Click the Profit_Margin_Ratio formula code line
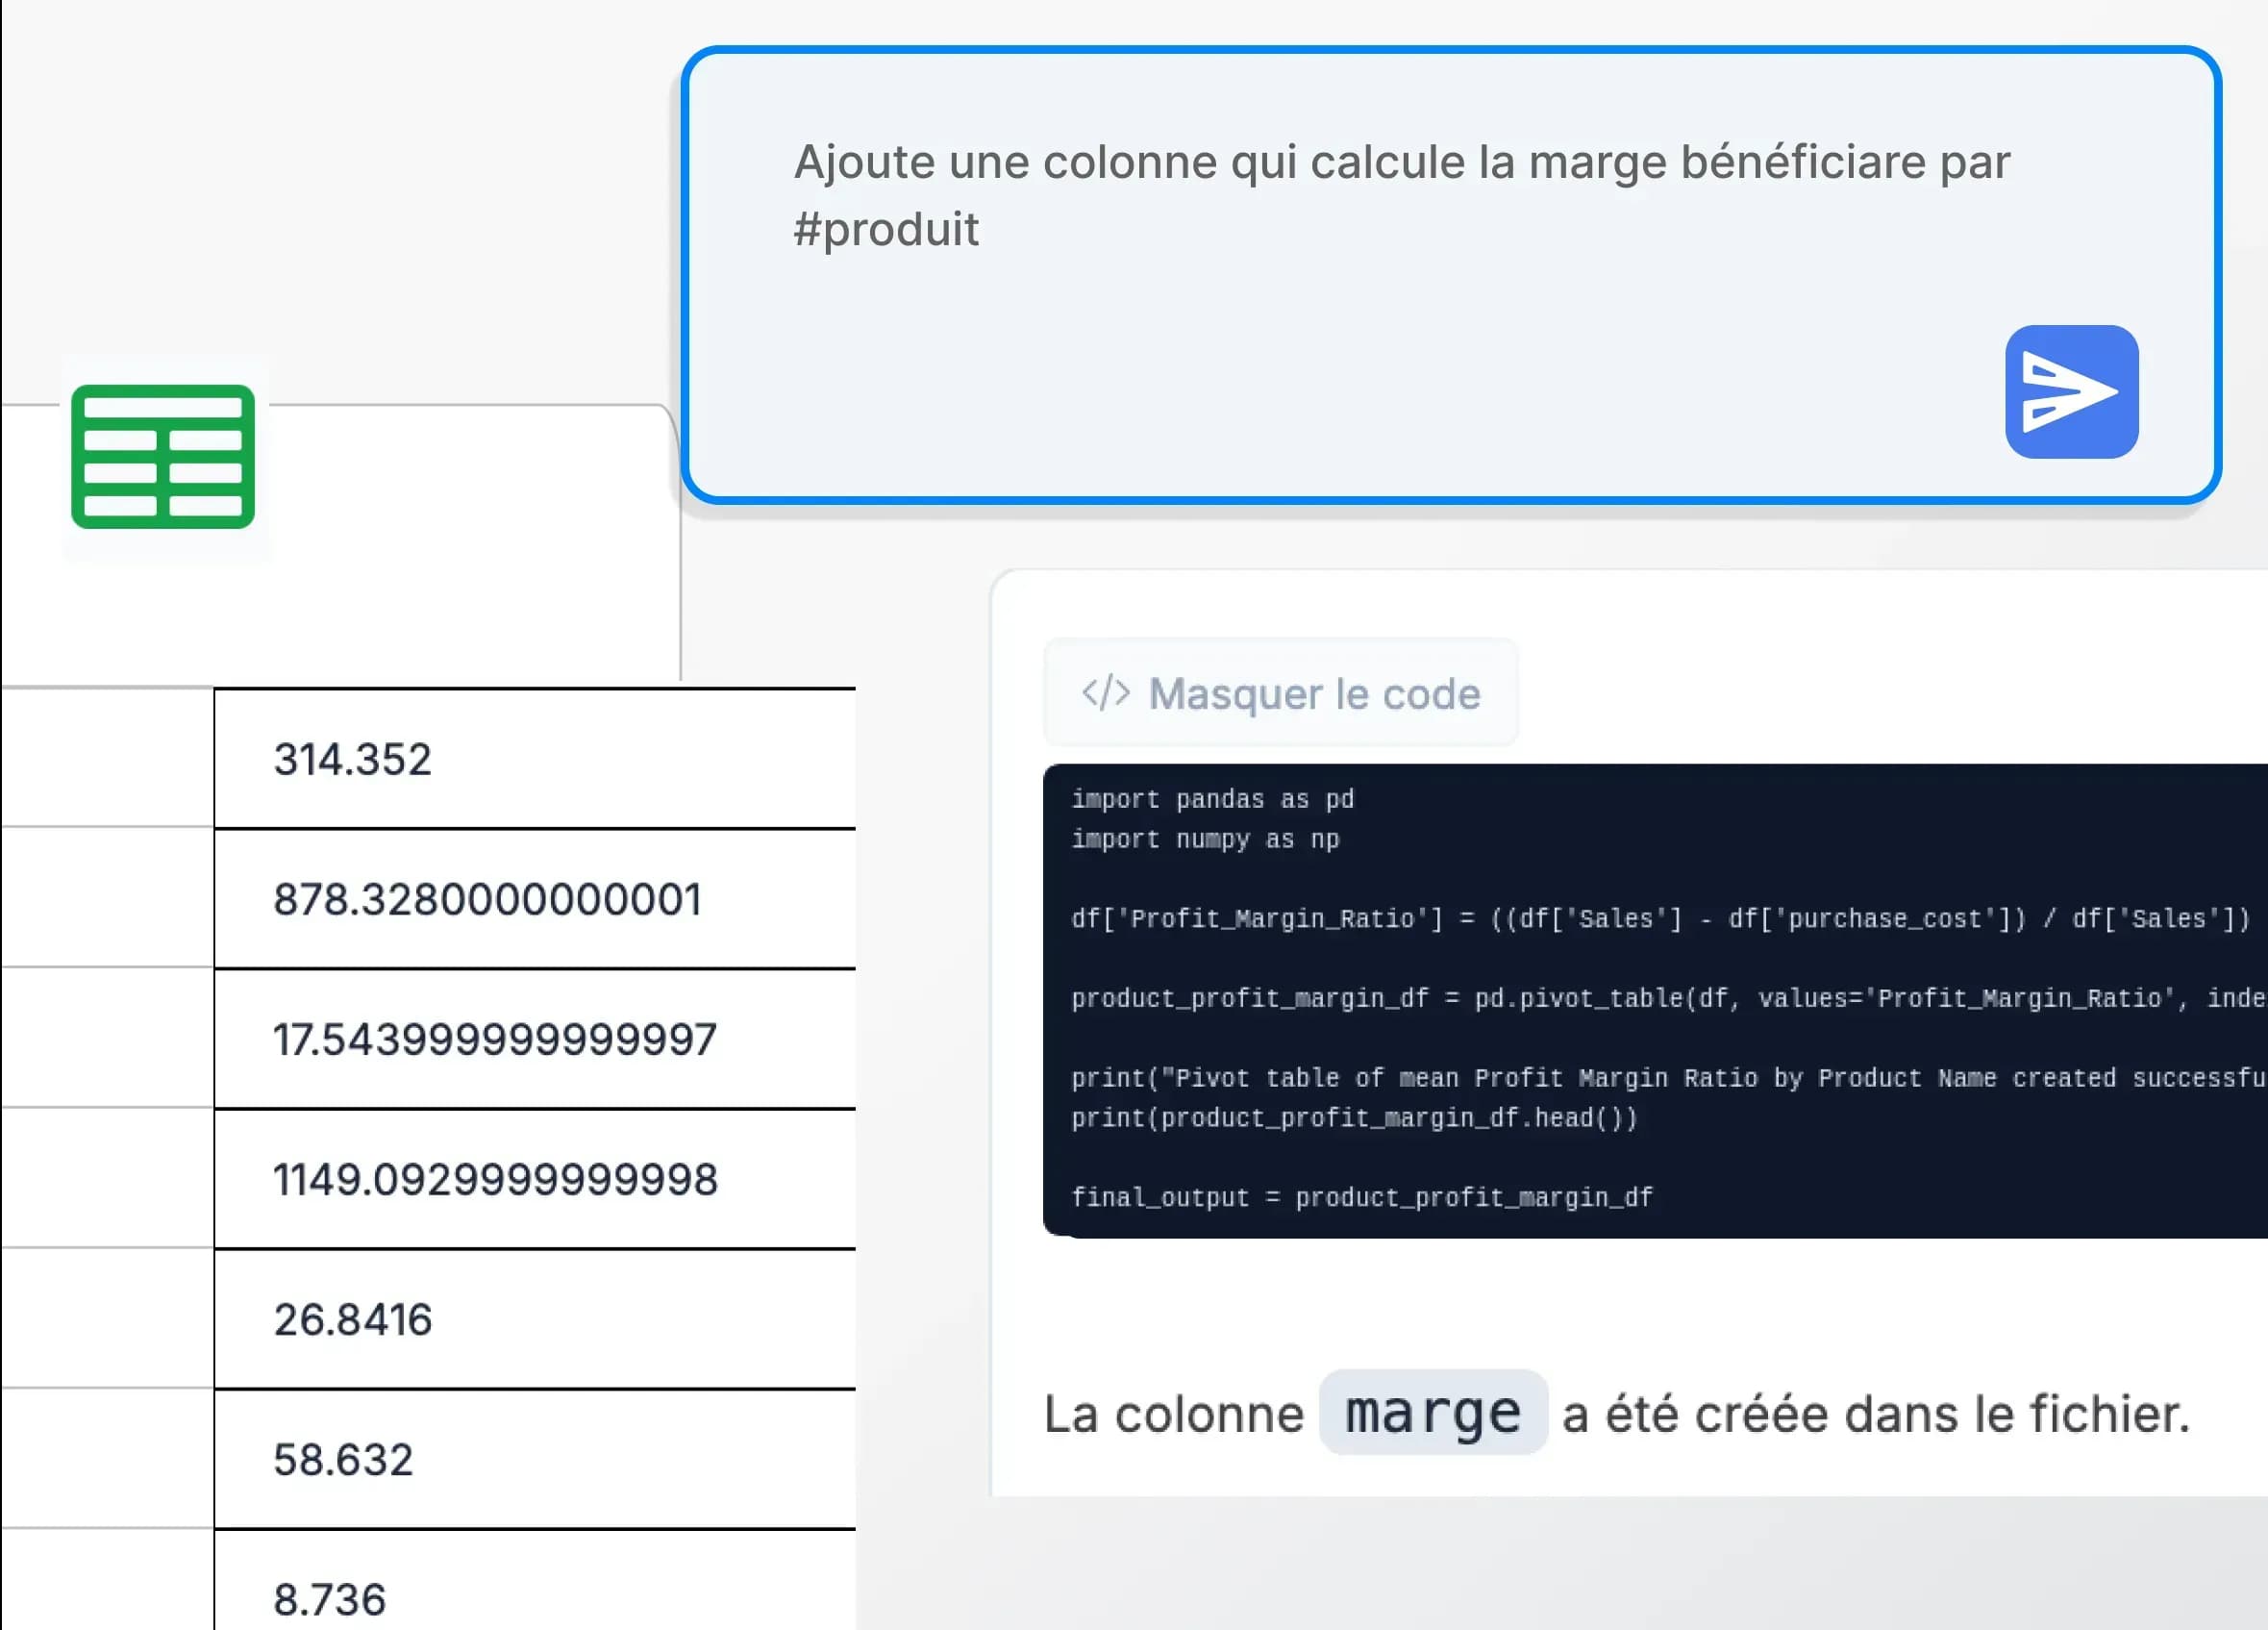 (1659, 918)
